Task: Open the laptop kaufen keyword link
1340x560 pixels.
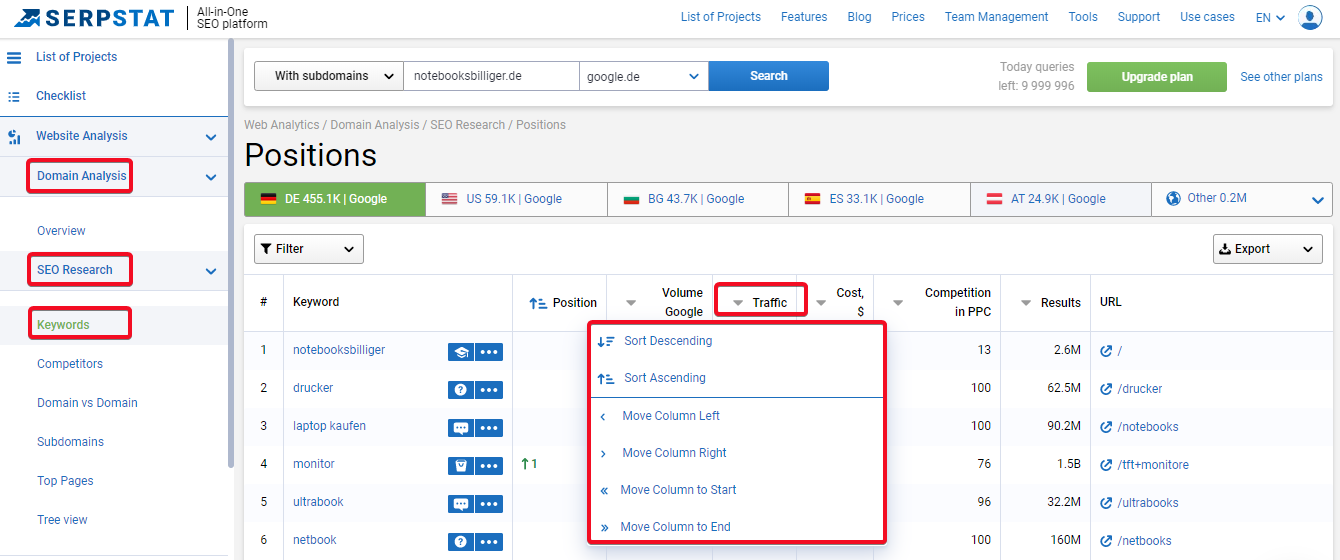Action: pos(329,426)
